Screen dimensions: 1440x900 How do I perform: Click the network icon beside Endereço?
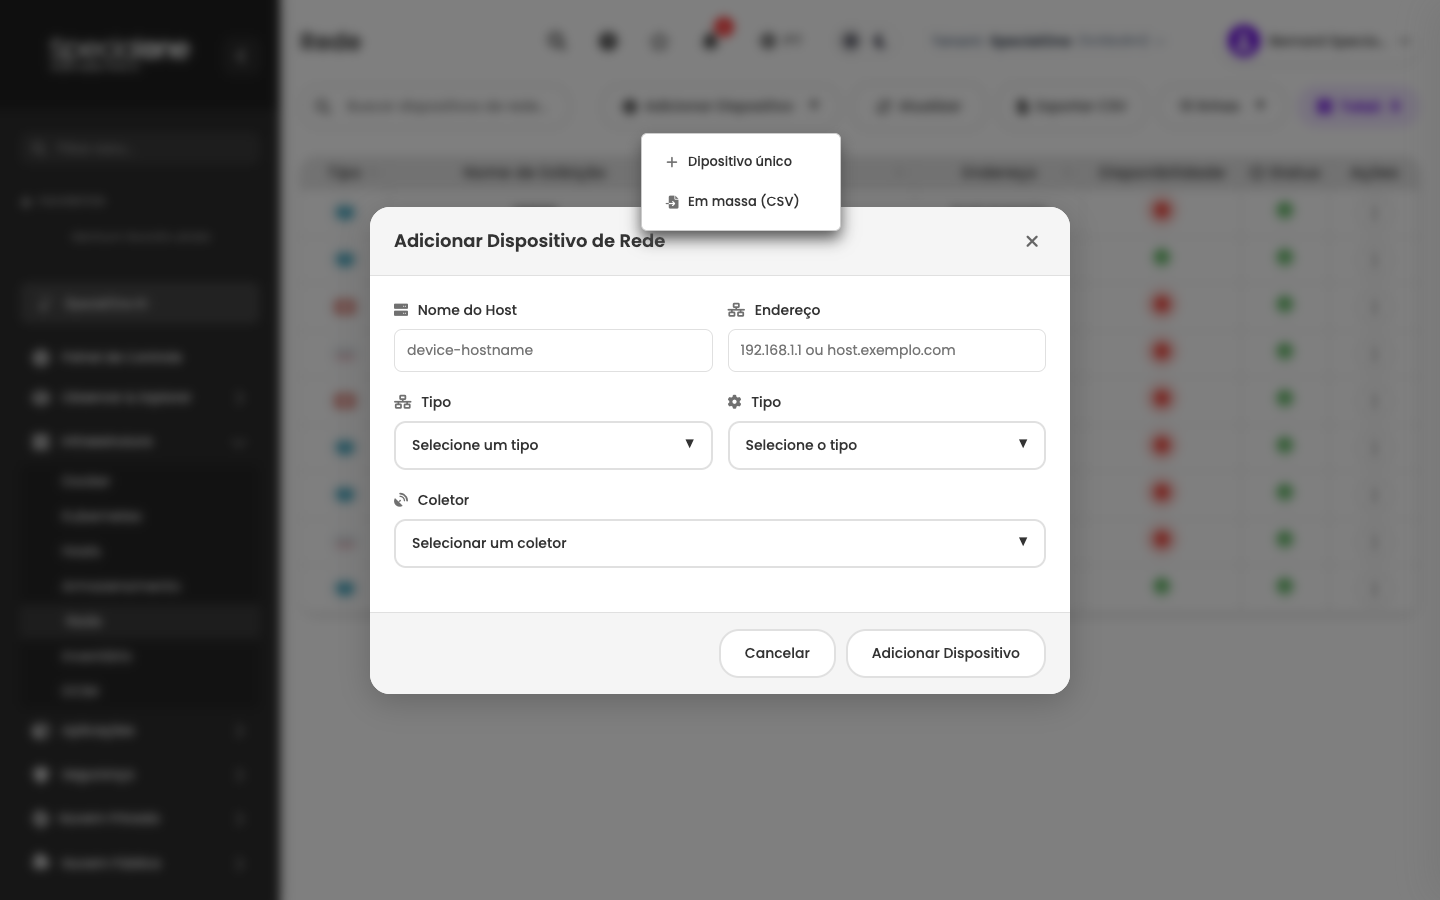pyautogui.click(x=736, y=310)
